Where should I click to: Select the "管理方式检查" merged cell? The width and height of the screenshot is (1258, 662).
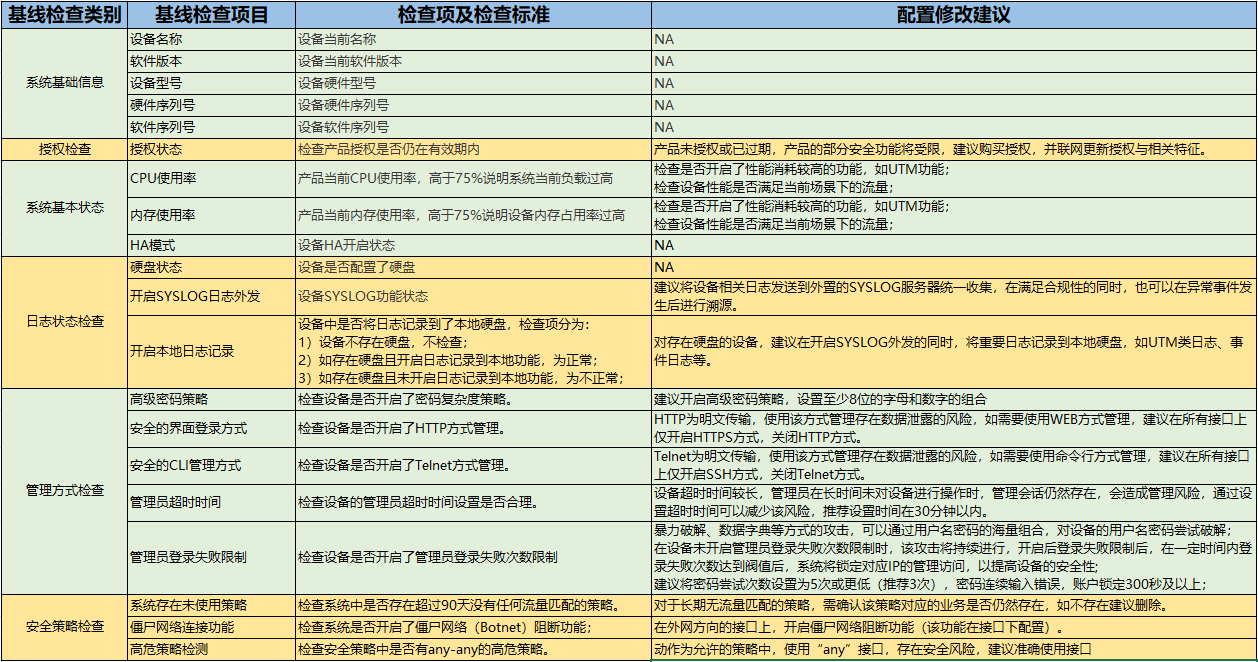[x=64, y=491]
